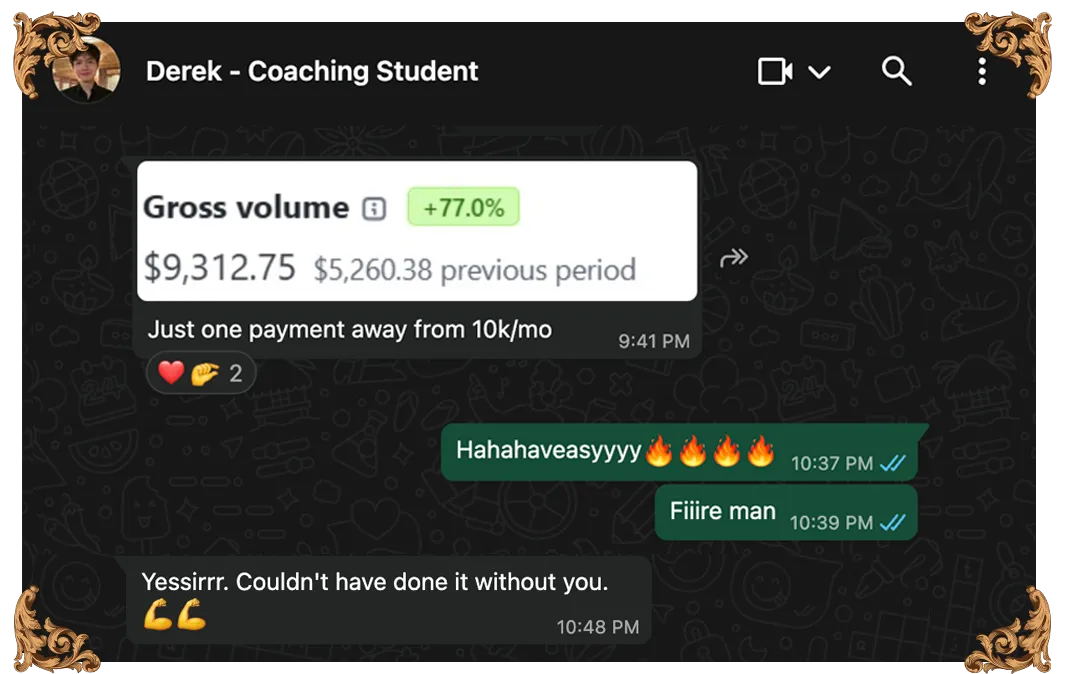Forward the Gross volume image message
The height and width of the screenshot is (674, 1070).
tap(734, 258)
